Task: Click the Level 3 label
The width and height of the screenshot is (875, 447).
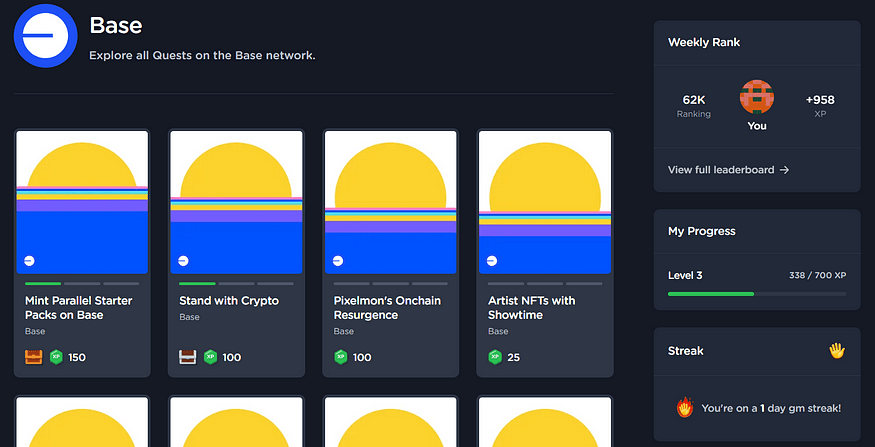Action: pyautogui.click(x=685, y=276)
